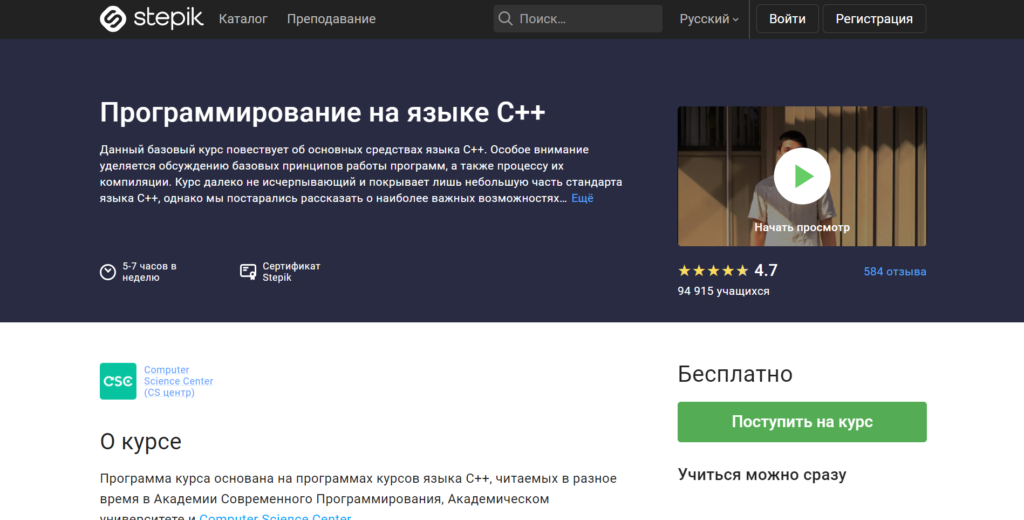Click the Stepik logo in the header
1024x520 pixels.
click(150, 19)
